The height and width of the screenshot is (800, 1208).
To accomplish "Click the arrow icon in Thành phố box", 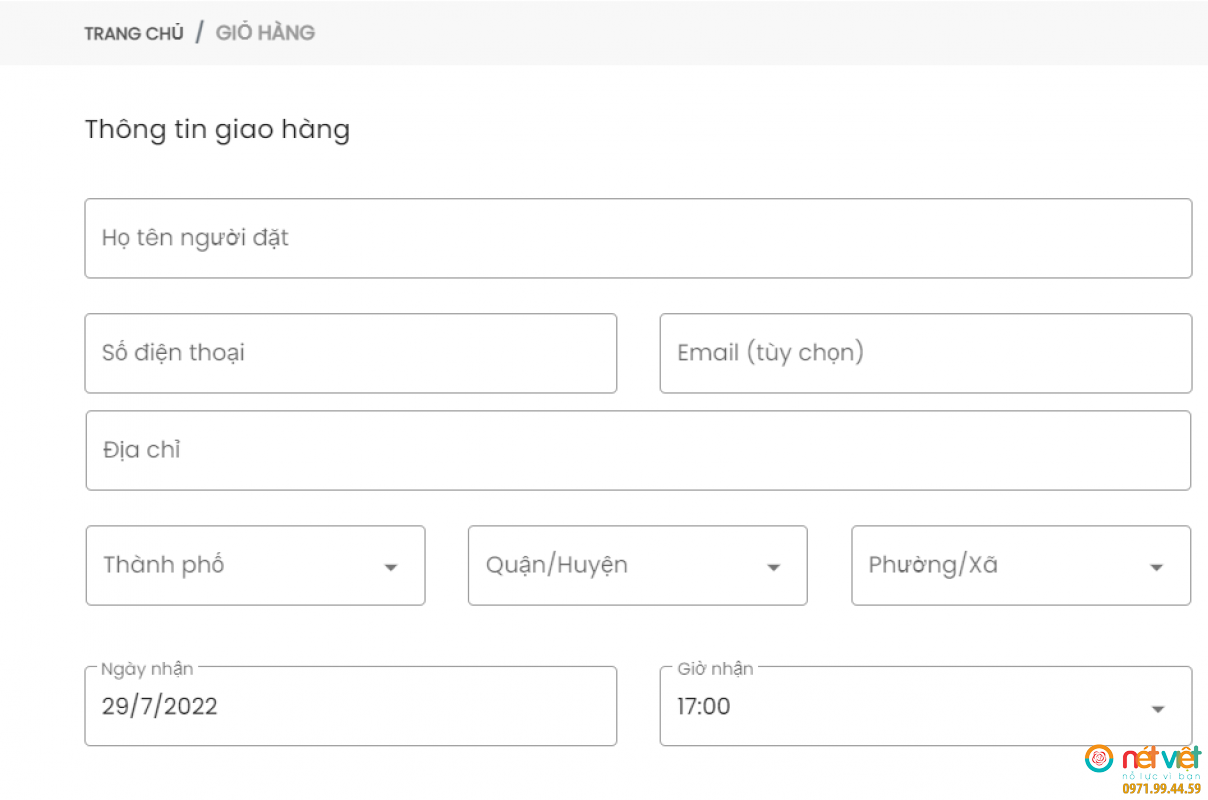I will point(391,567).
